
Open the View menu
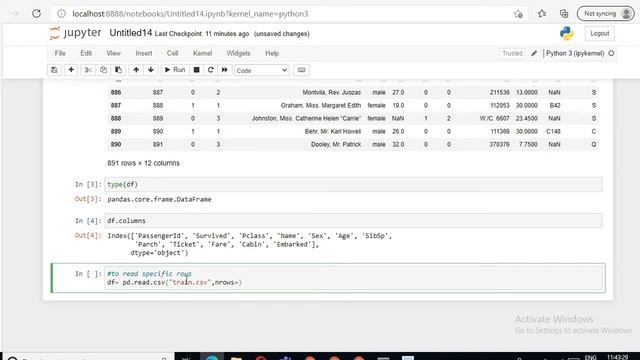(x=113, y=53)
